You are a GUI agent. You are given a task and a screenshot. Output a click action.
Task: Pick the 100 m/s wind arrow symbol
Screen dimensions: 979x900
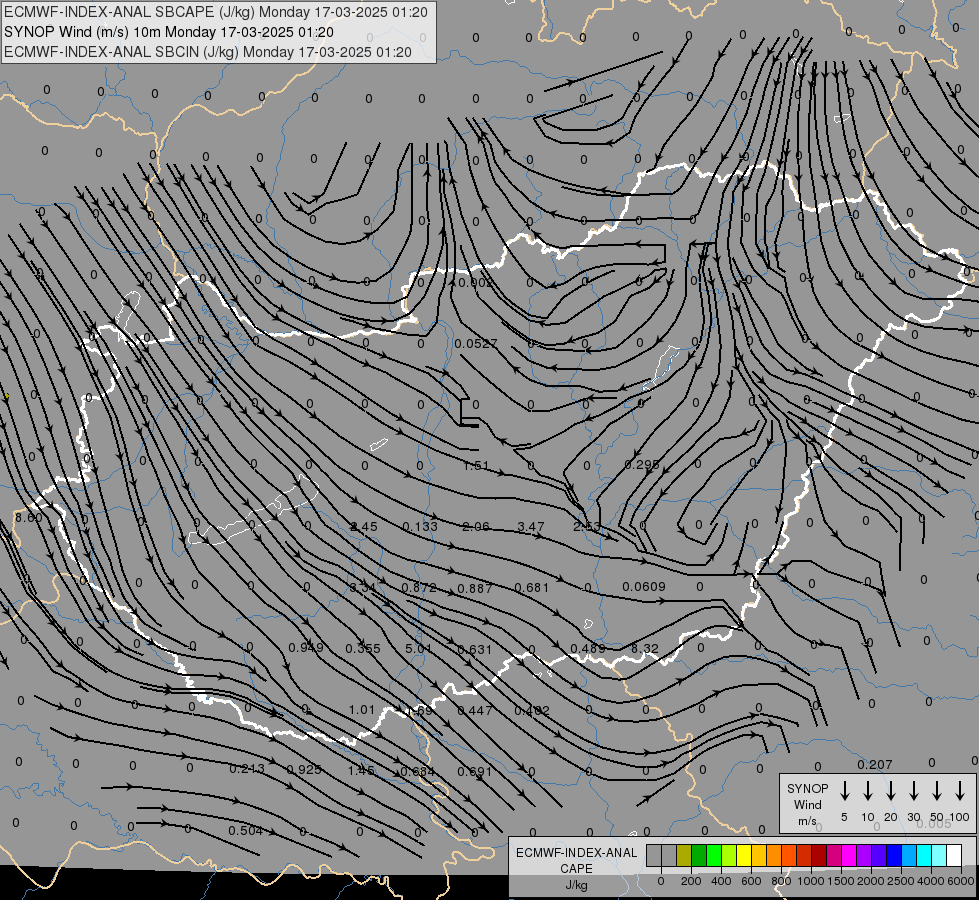(960, 791)
